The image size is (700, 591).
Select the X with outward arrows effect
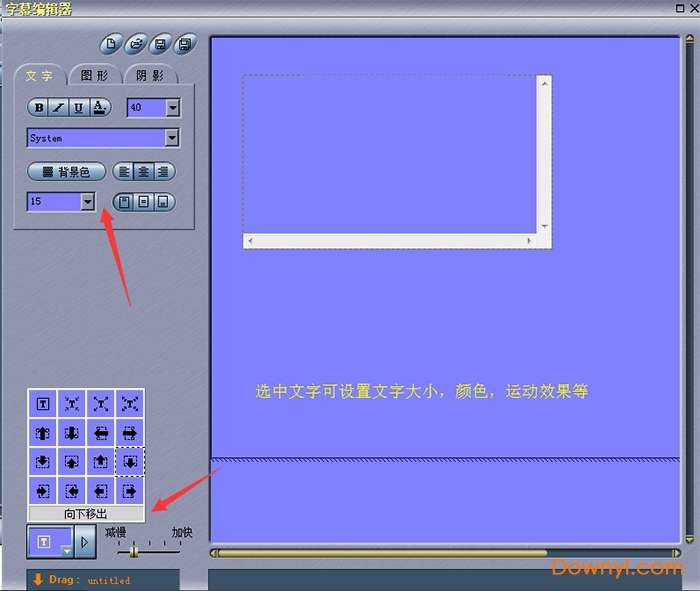pos(100,404)
